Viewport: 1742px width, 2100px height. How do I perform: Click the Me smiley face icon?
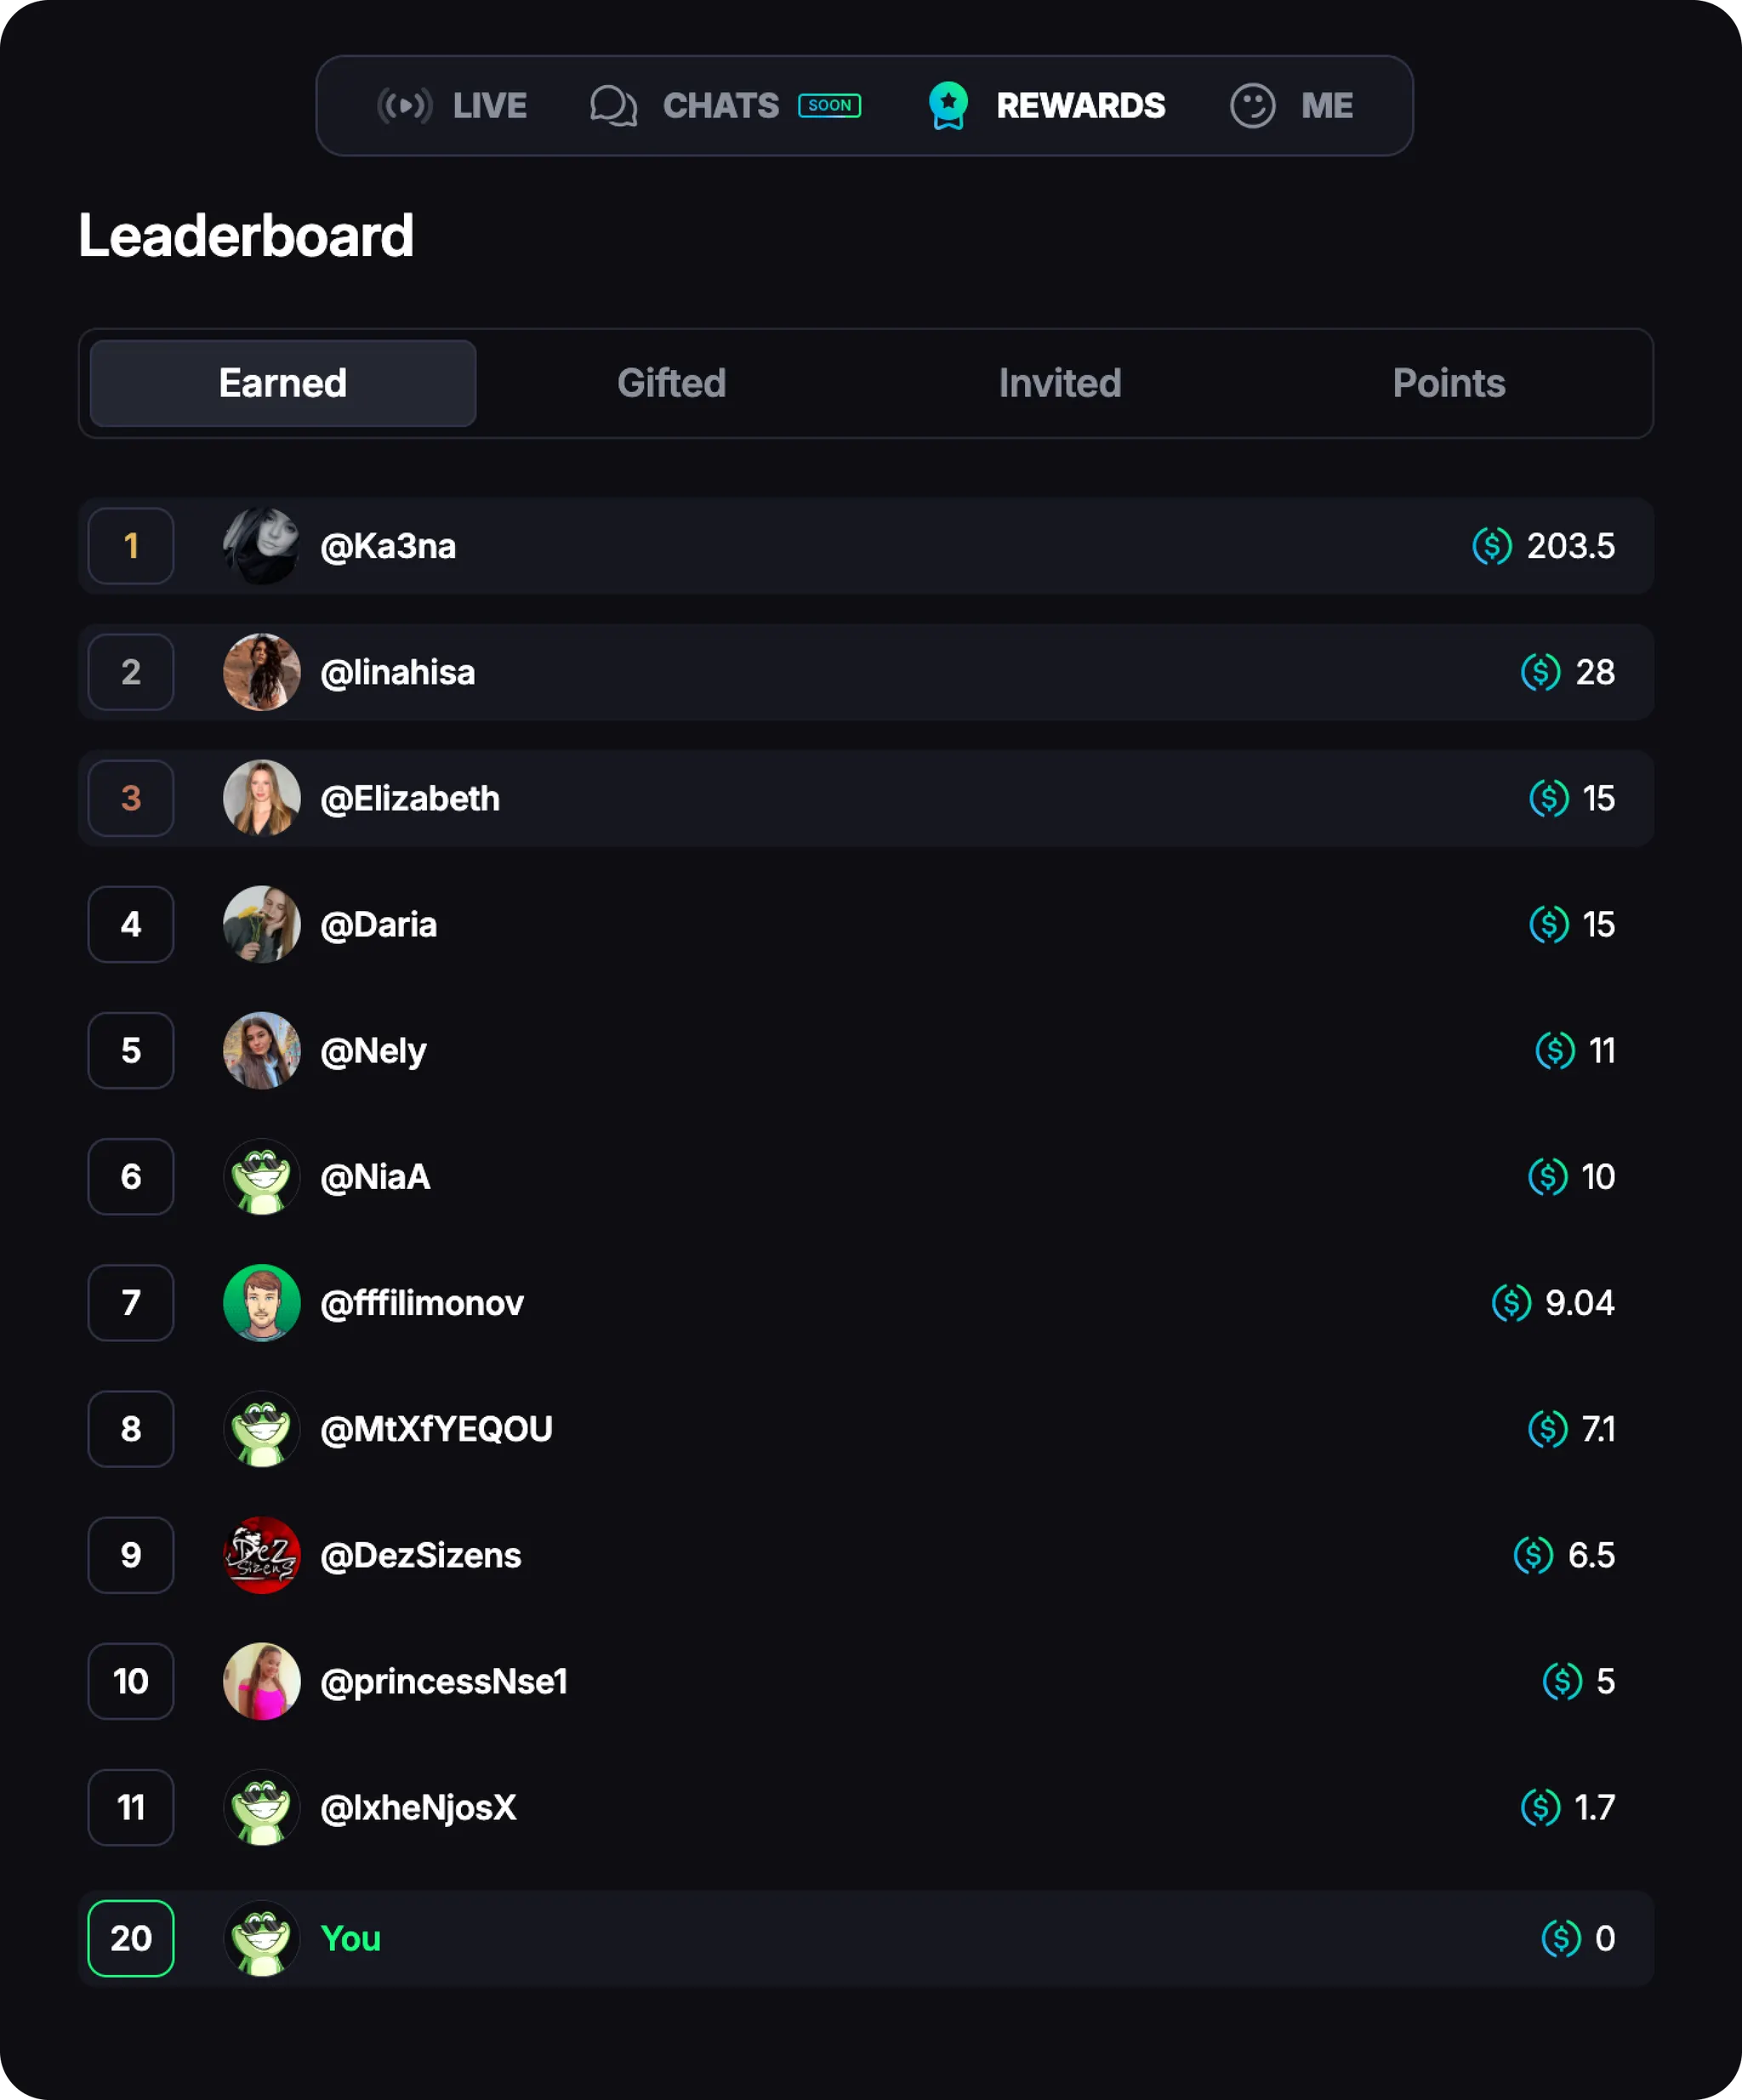click(x=1252, y=105)
